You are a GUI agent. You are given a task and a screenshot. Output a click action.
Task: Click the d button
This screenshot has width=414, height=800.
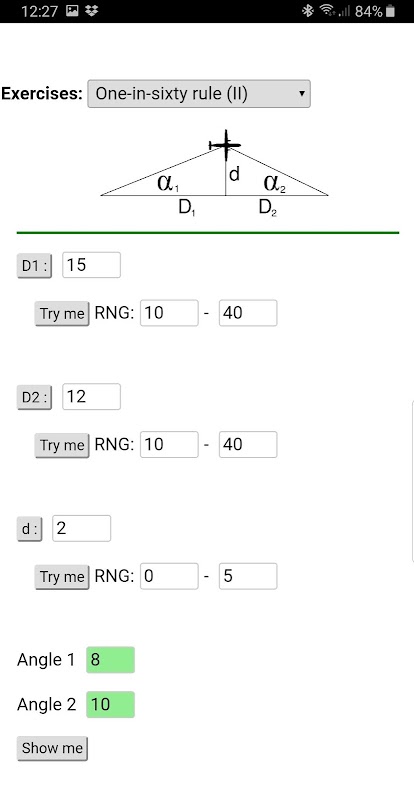(29, 529)
